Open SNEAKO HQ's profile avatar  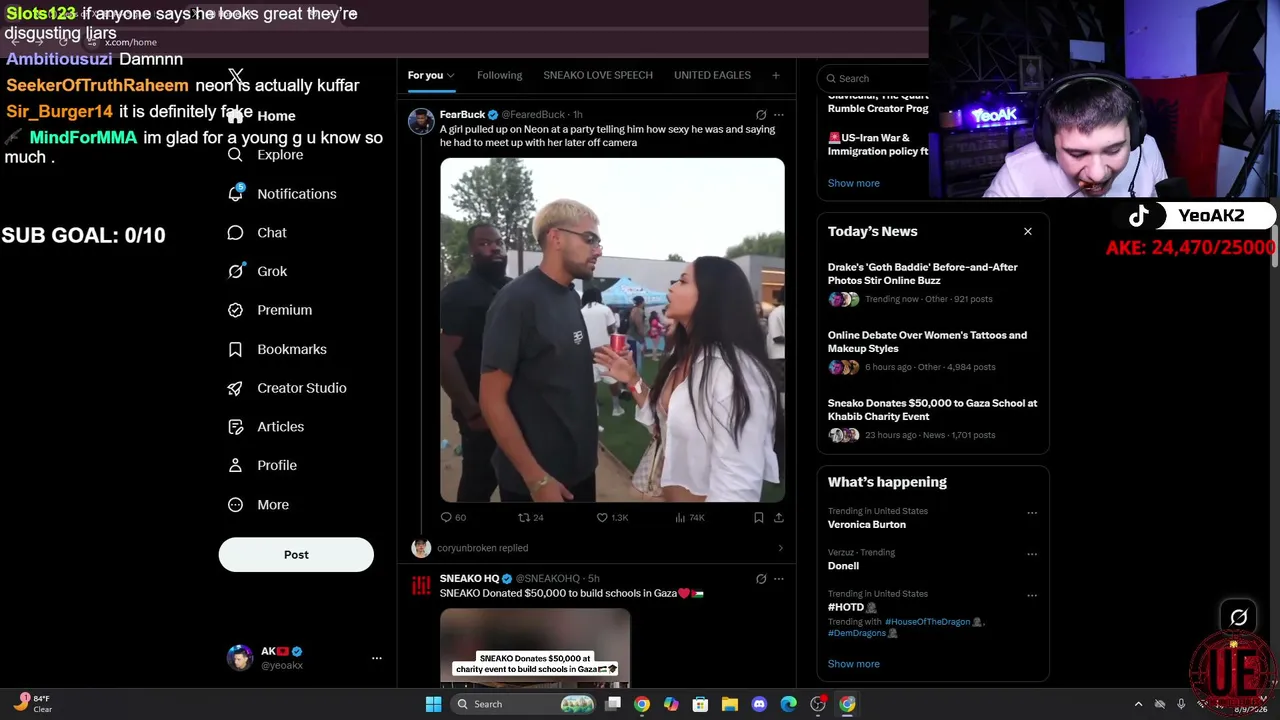click(x=421, y=586)
